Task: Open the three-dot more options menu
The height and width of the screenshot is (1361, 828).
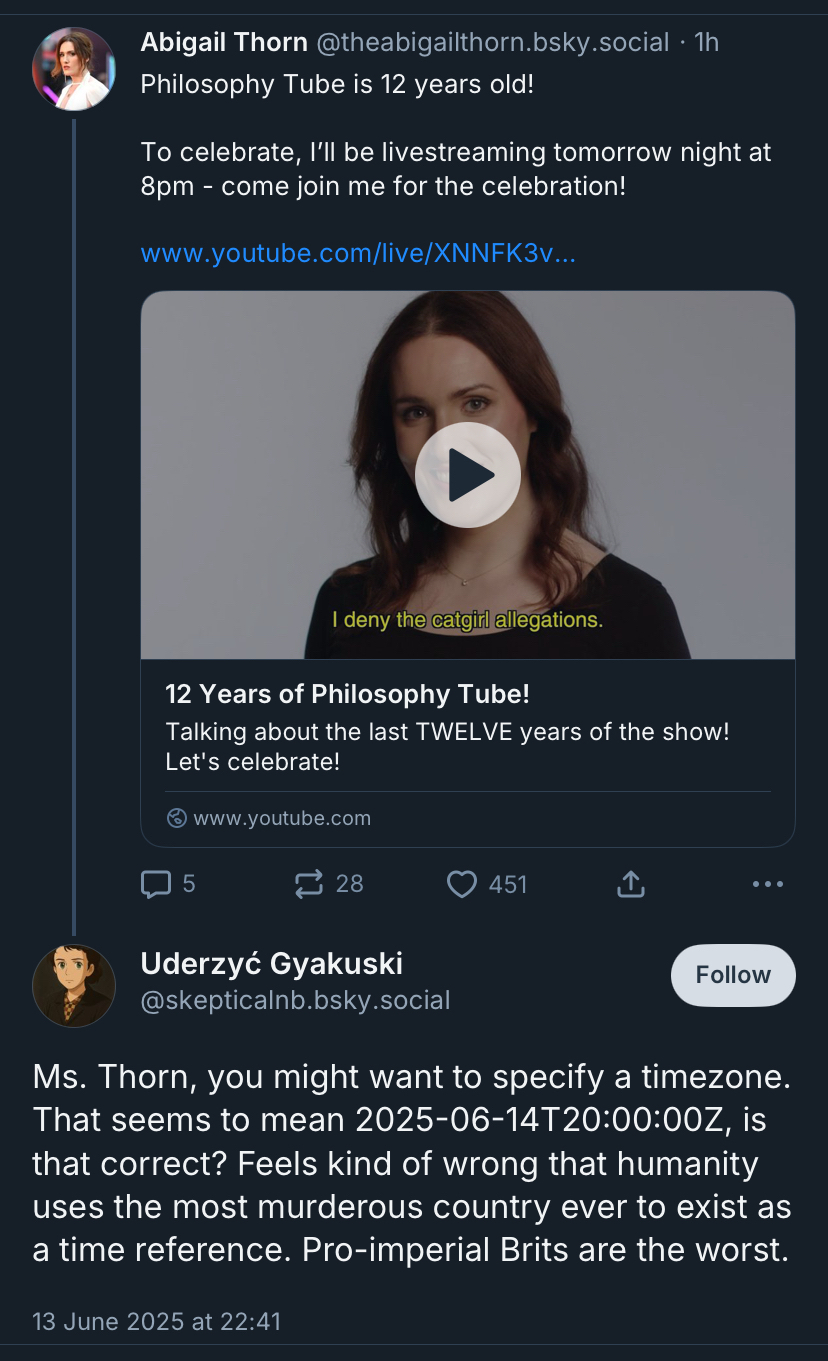Action: coord(767,884)
